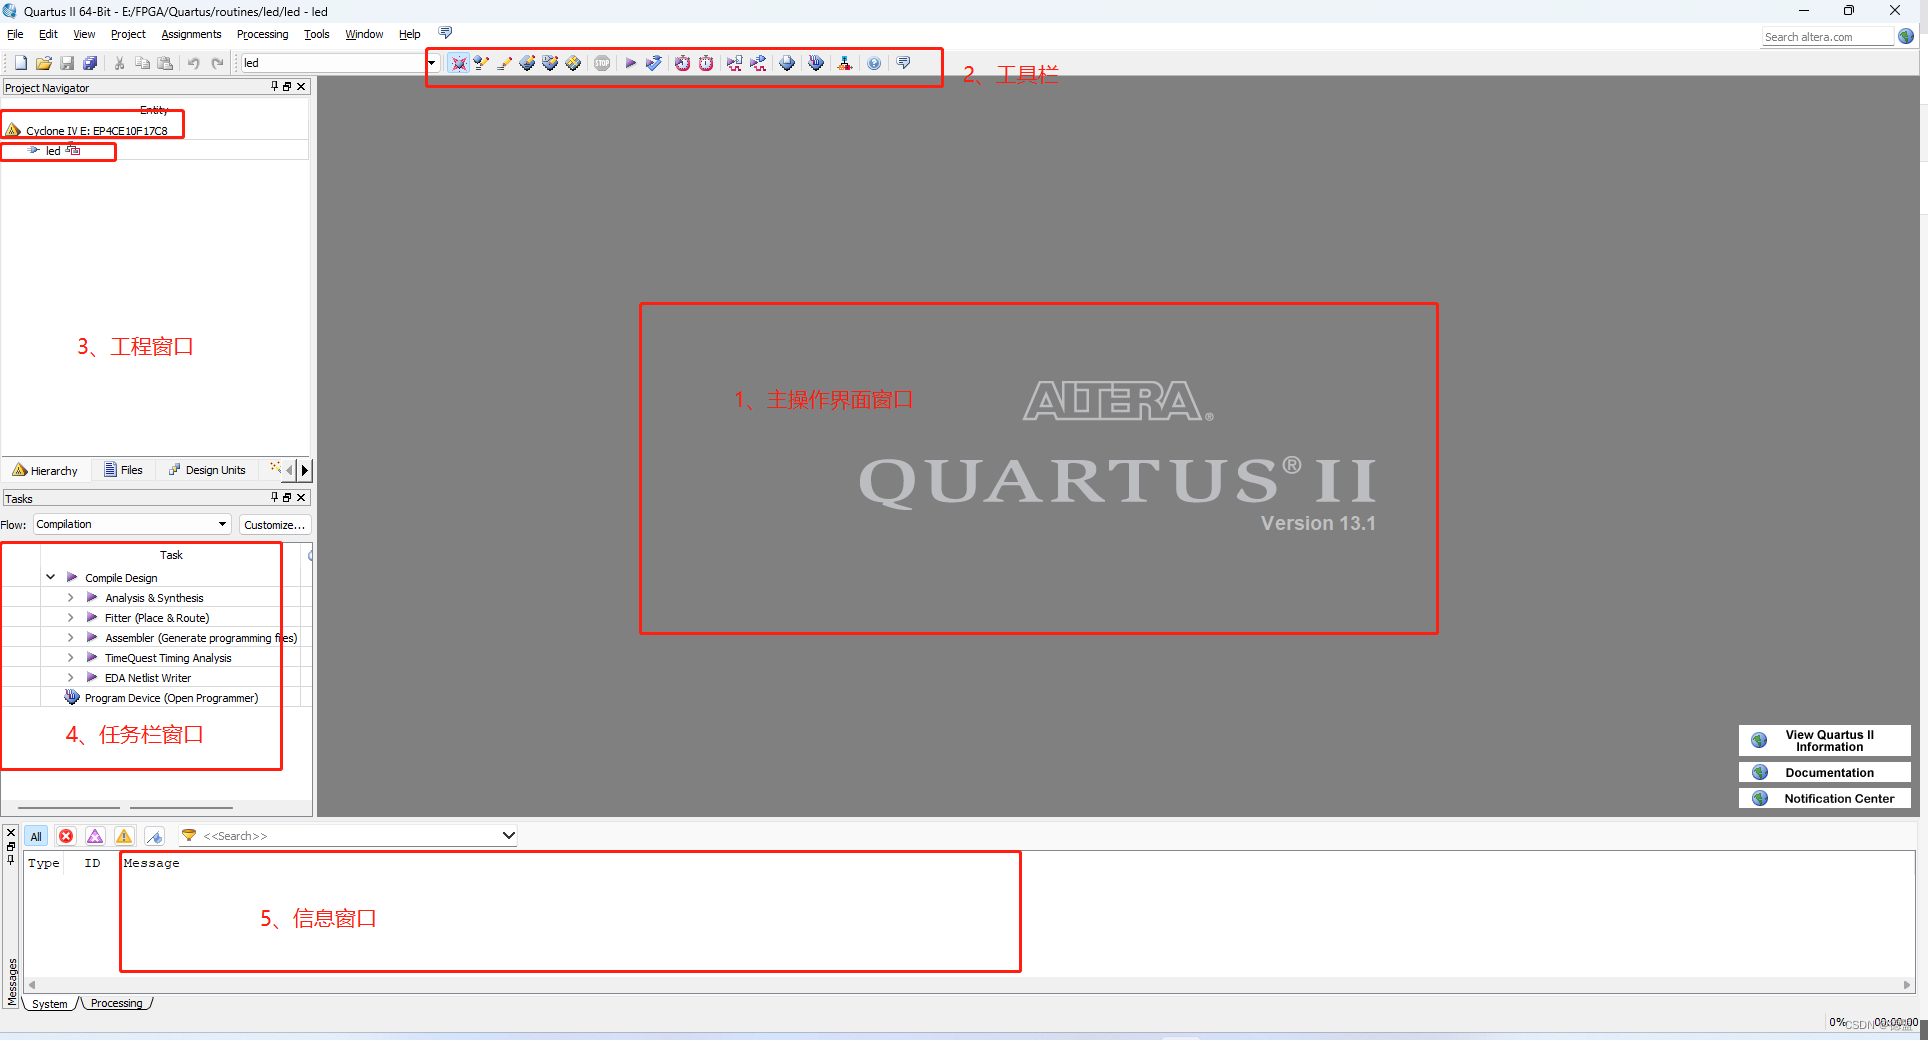
Task: Select Cyclone IV E device entry
Action: [x=95, y=130]
